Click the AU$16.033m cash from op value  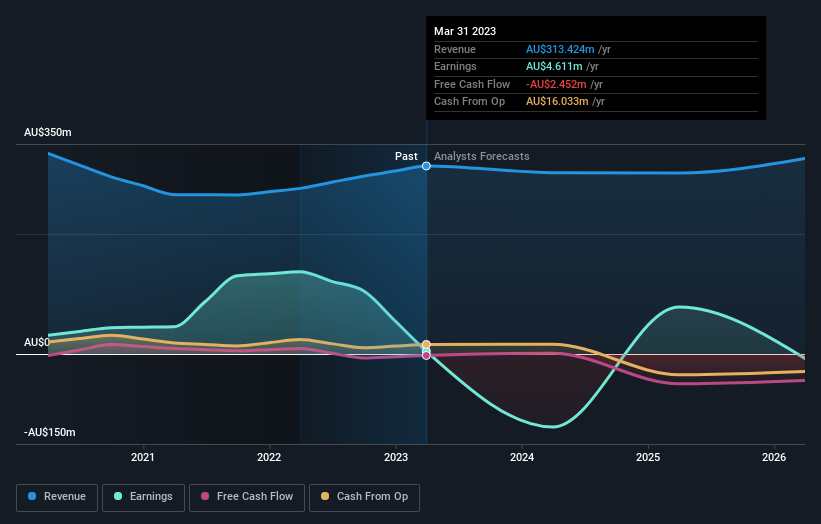point(557,102)
